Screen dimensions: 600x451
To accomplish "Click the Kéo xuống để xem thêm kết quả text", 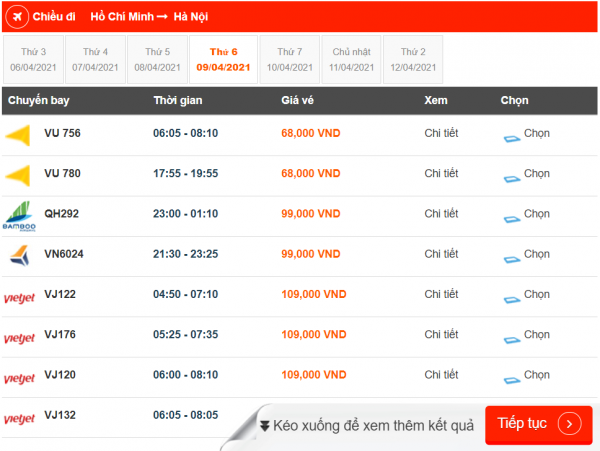I will click(x=373, y=426).
